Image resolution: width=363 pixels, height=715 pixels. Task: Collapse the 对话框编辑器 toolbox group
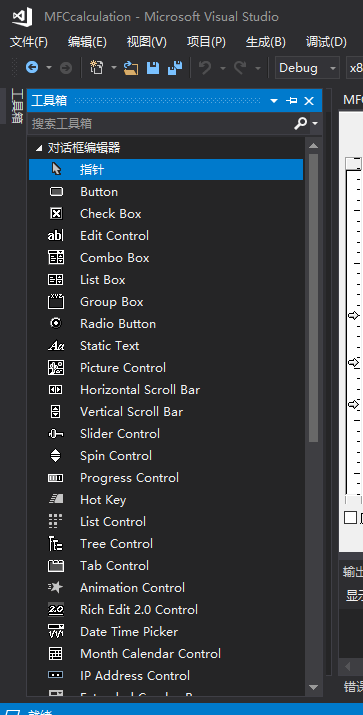(39, 148)
